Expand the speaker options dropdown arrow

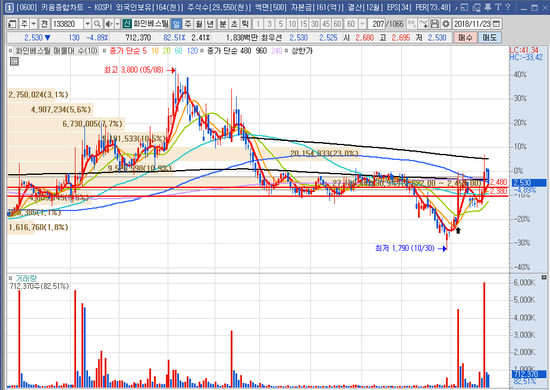click(x=118, y=24)
